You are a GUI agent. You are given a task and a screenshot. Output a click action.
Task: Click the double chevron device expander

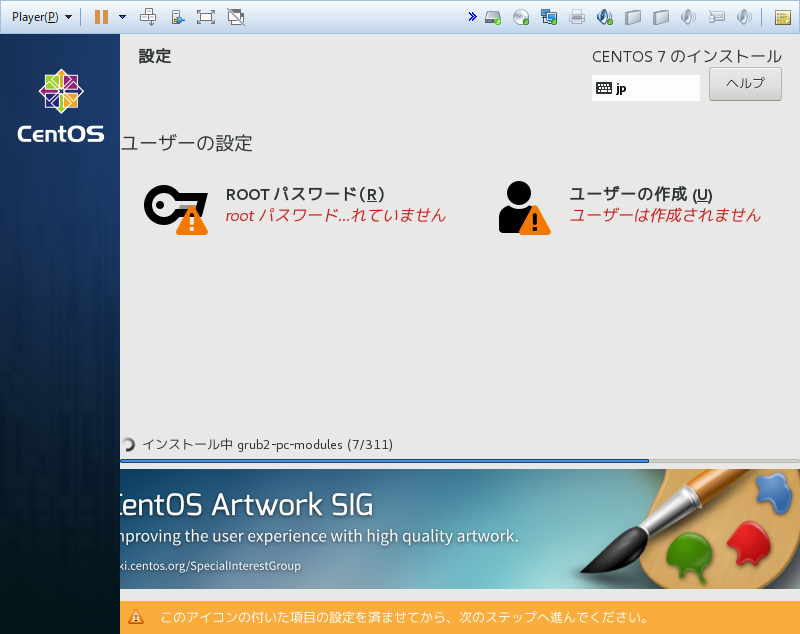pyautogui.click(x=472, y=17)
